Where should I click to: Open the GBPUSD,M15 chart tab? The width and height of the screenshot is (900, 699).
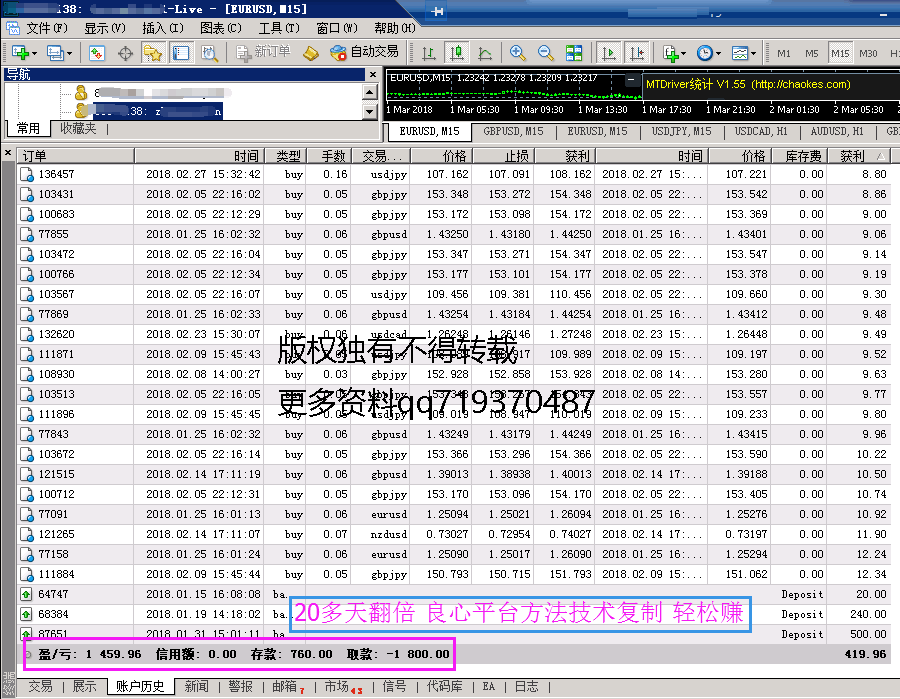click(x=513, y=131)
